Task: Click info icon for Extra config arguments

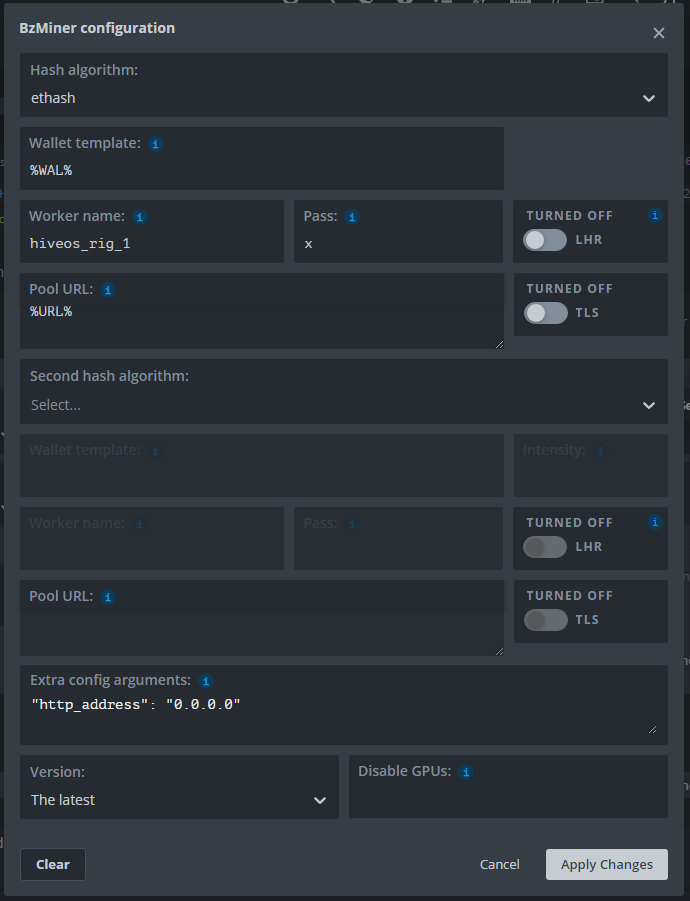Action: point(206,681)
